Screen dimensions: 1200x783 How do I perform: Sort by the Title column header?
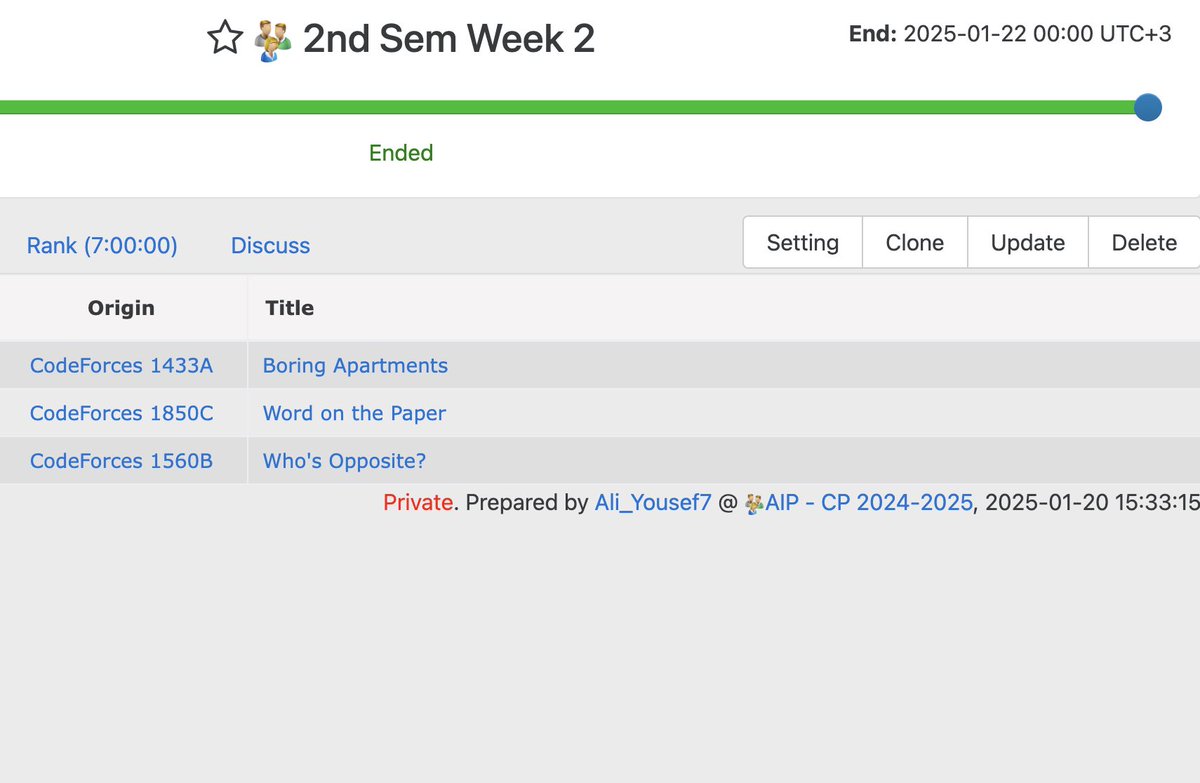click(290, 308)
